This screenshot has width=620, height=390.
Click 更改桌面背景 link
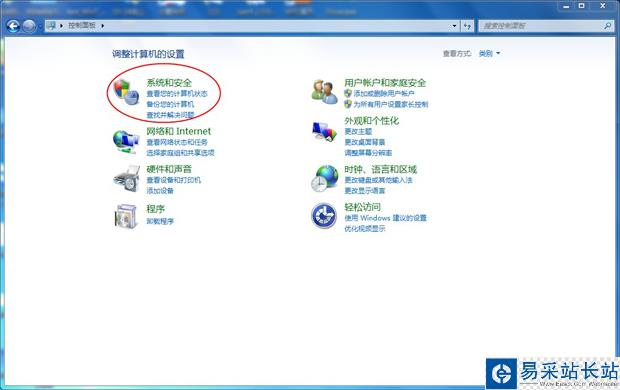[365, 142]
